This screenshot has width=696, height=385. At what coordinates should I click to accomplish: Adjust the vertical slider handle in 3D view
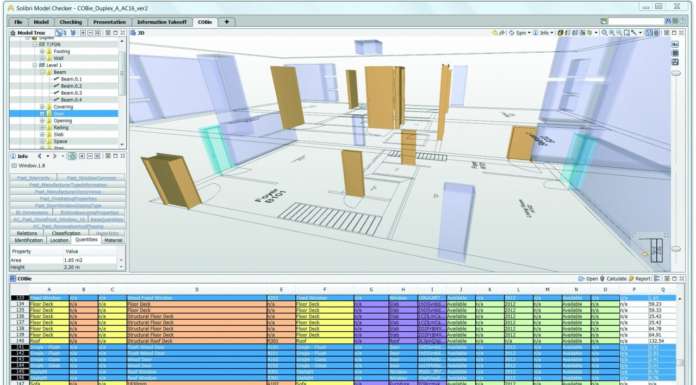coord(676,73)
